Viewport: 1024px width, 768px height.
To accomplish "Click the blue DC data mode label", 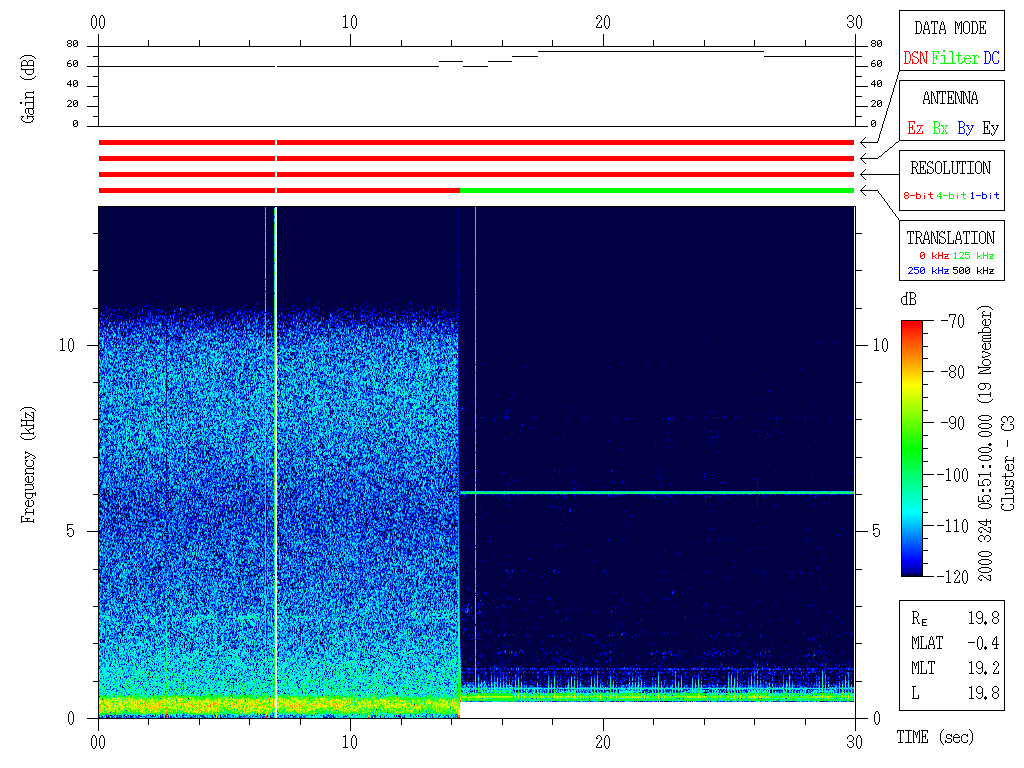I will point(991,58).
